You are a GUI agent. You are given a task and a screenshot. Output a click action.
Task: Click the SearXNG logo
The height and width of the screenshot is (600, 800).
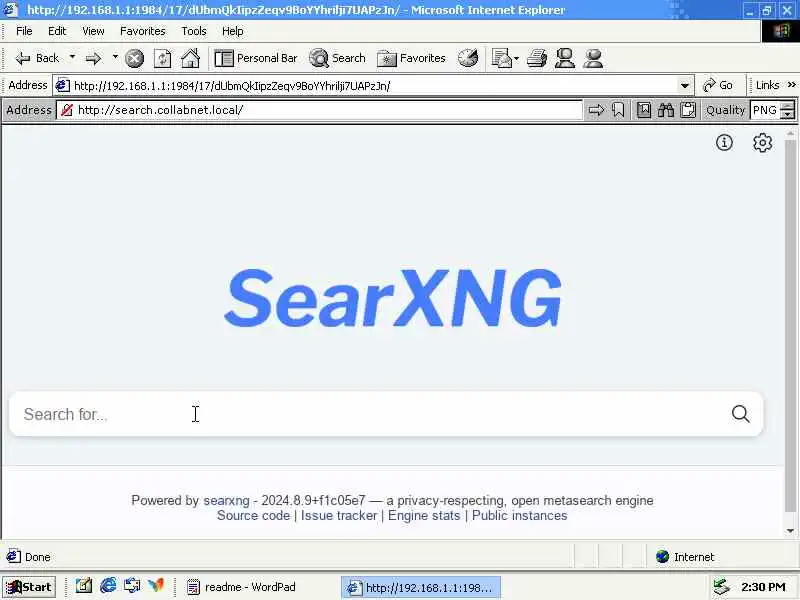[393, 298]
